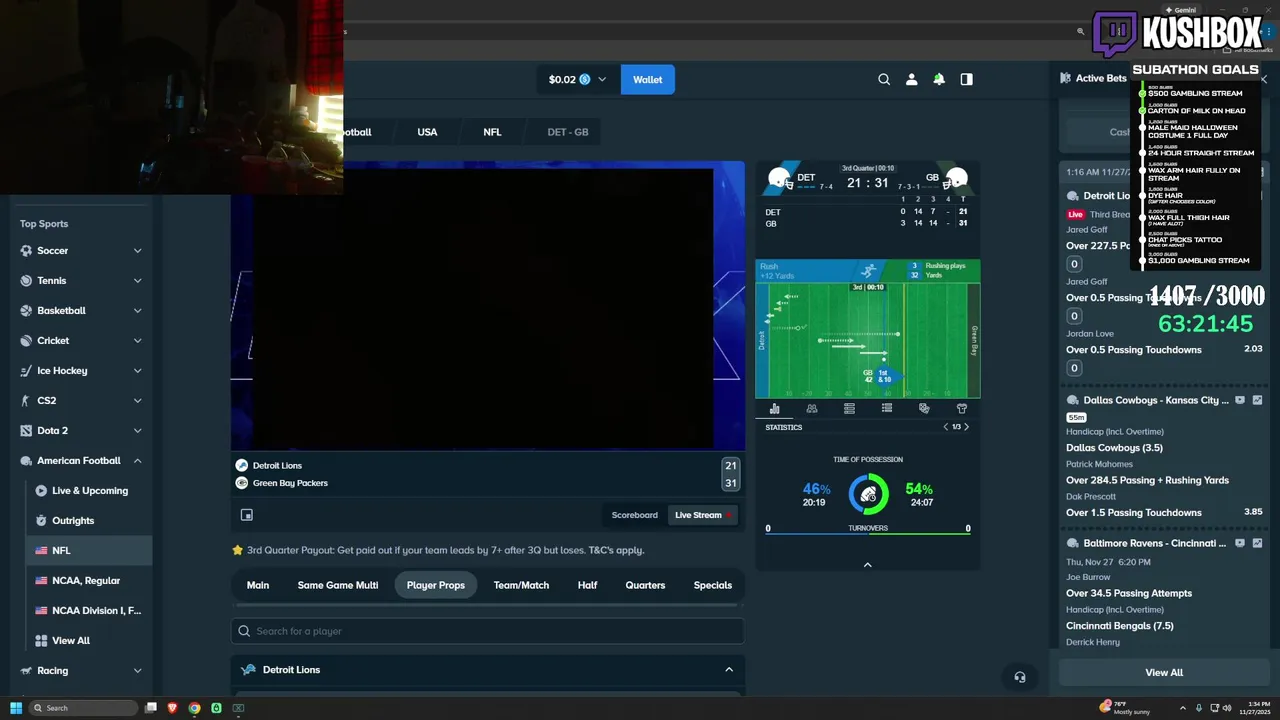
Task: Open the Active Bets panel header
Action: [1101, 78]
